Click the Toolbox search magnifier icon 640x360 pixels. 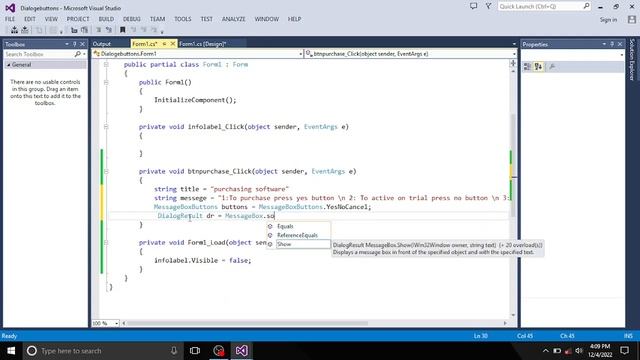click(77, 54)
